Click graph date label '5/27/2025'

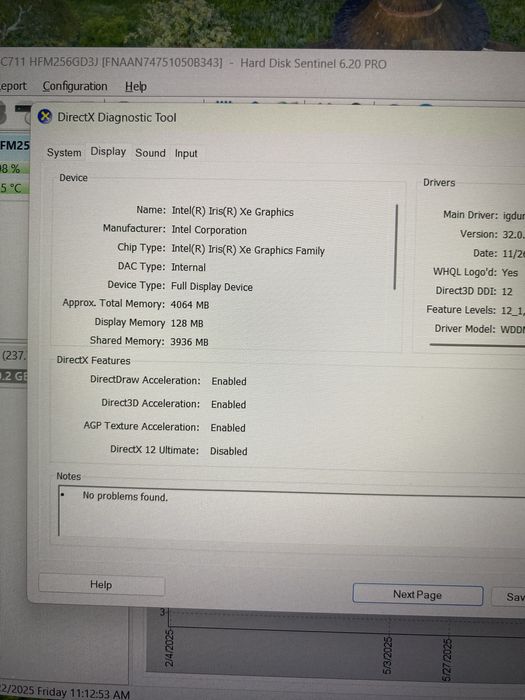click(447, 660)
